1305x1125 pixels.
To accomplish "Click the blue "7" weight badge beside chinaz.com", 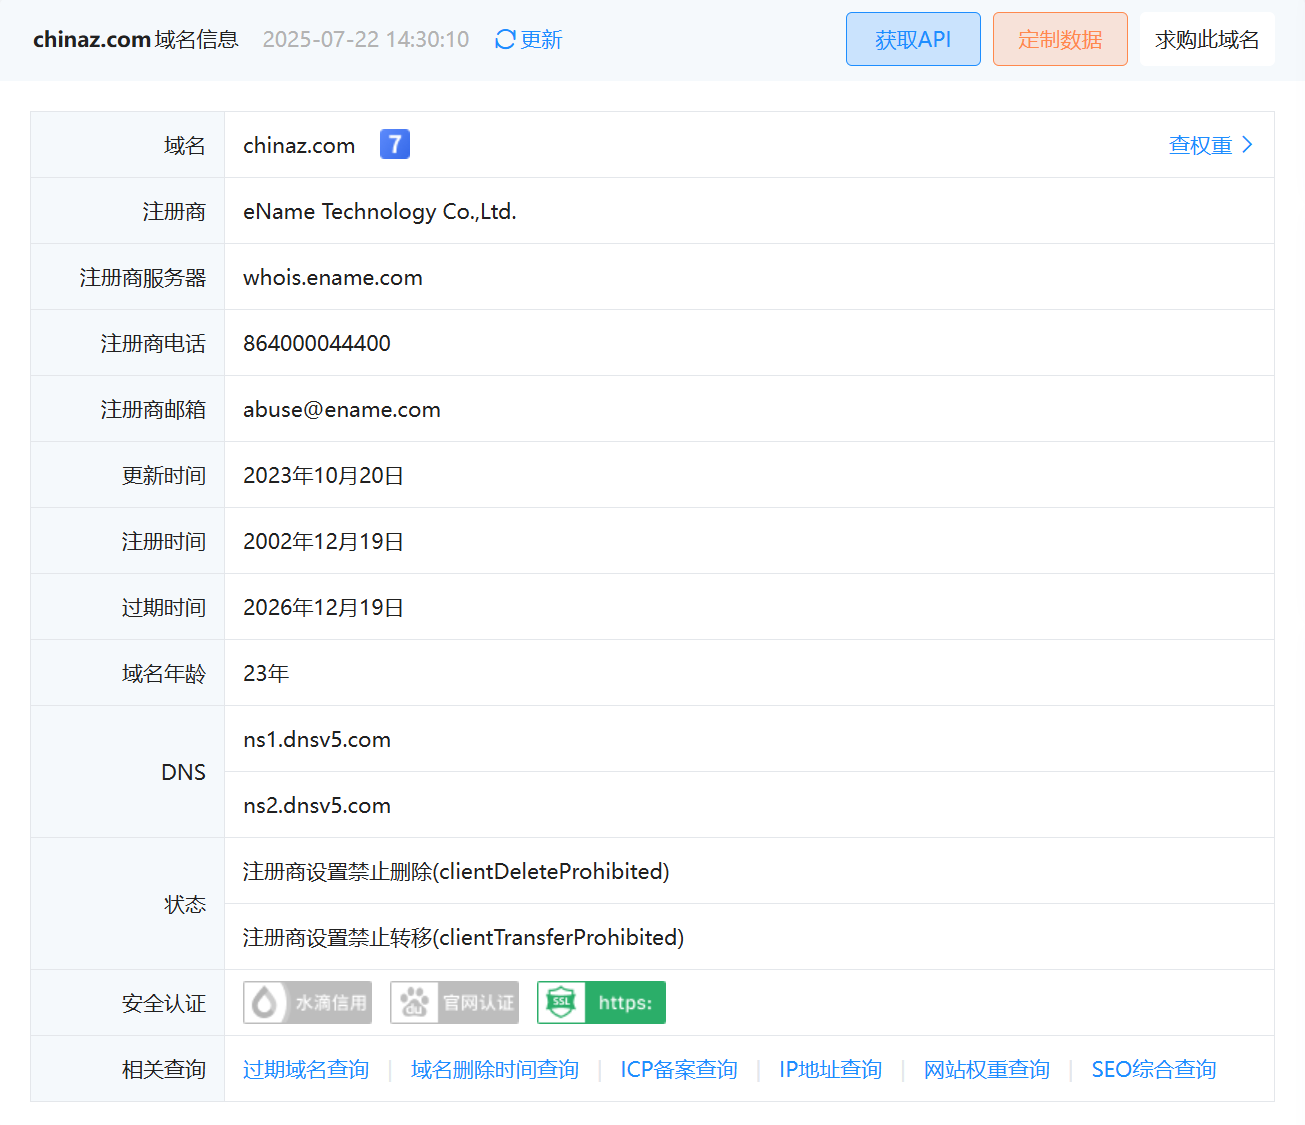I will (x=394, y=144).
